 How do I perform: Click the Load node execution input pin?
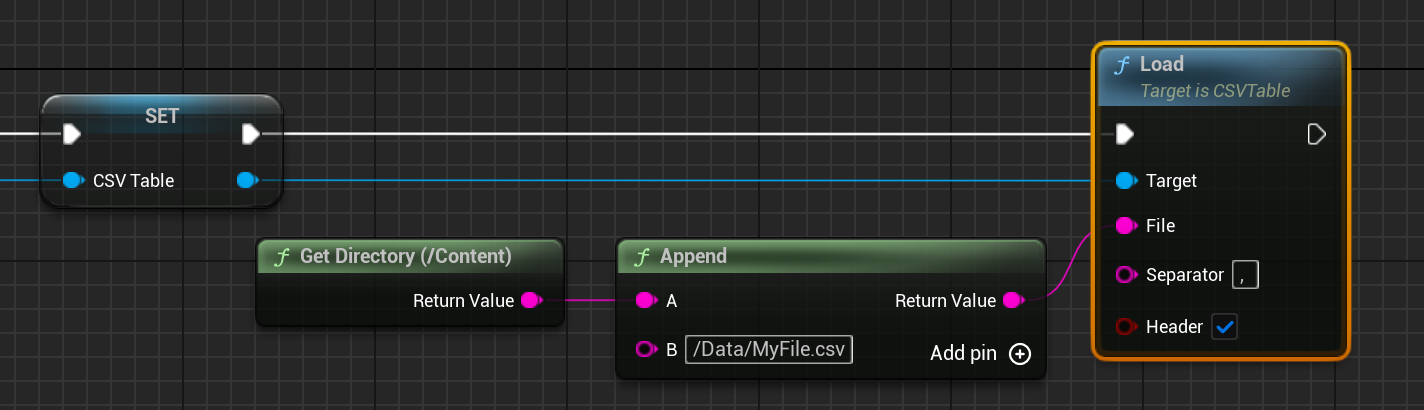[1125, 134]
